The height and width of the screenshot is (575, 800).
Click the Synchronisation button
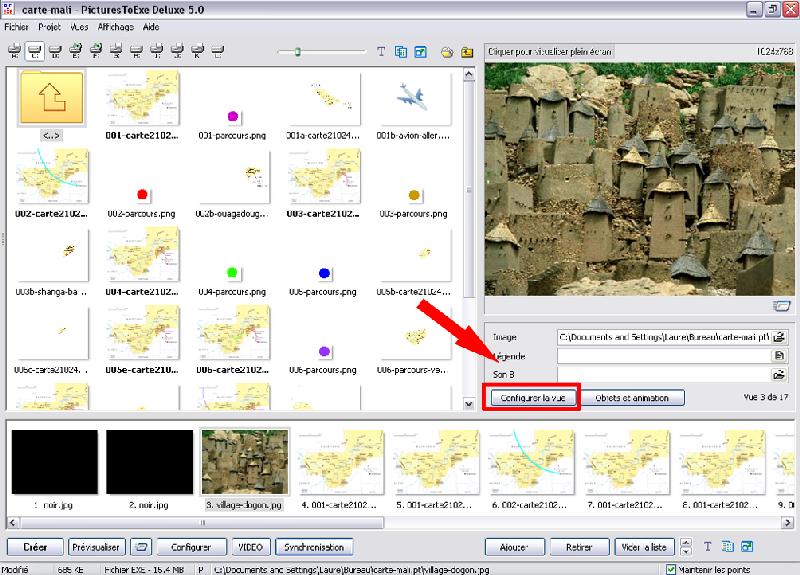coord(314,547)
